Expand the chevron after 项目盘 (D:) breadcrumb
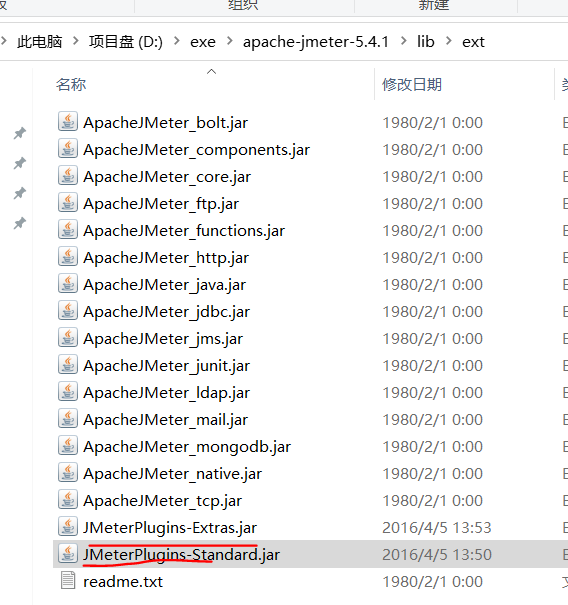 [x=177, y=41]
